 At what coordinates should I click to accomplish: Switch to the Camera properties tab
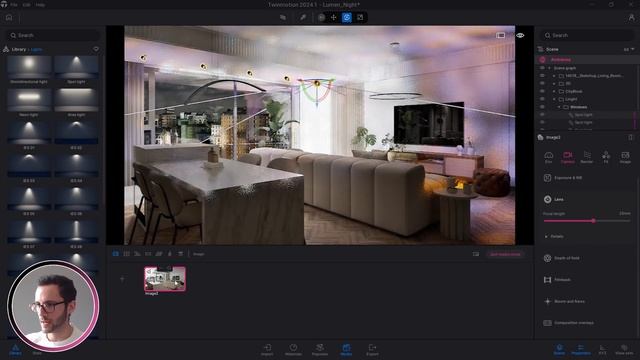567,157
